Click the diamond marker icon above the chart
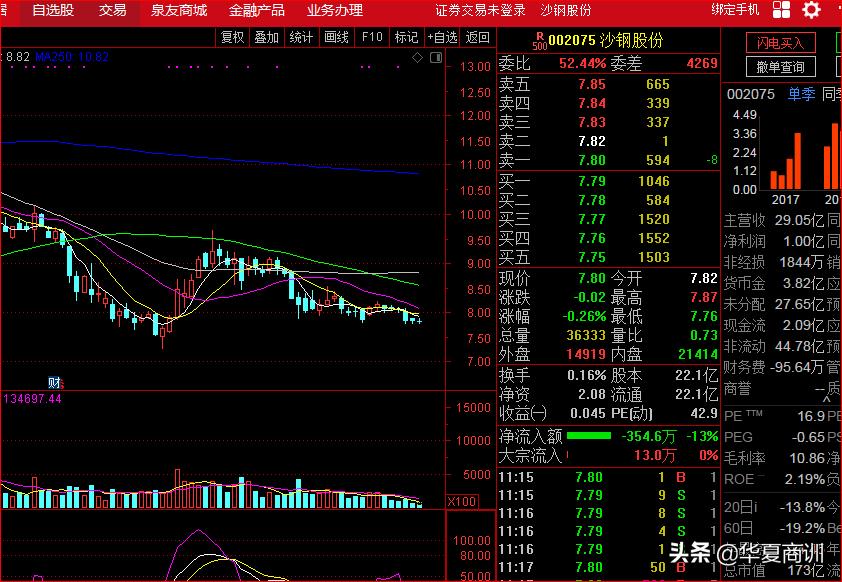The height and width of the screenshot is (582, 842). 418,59
